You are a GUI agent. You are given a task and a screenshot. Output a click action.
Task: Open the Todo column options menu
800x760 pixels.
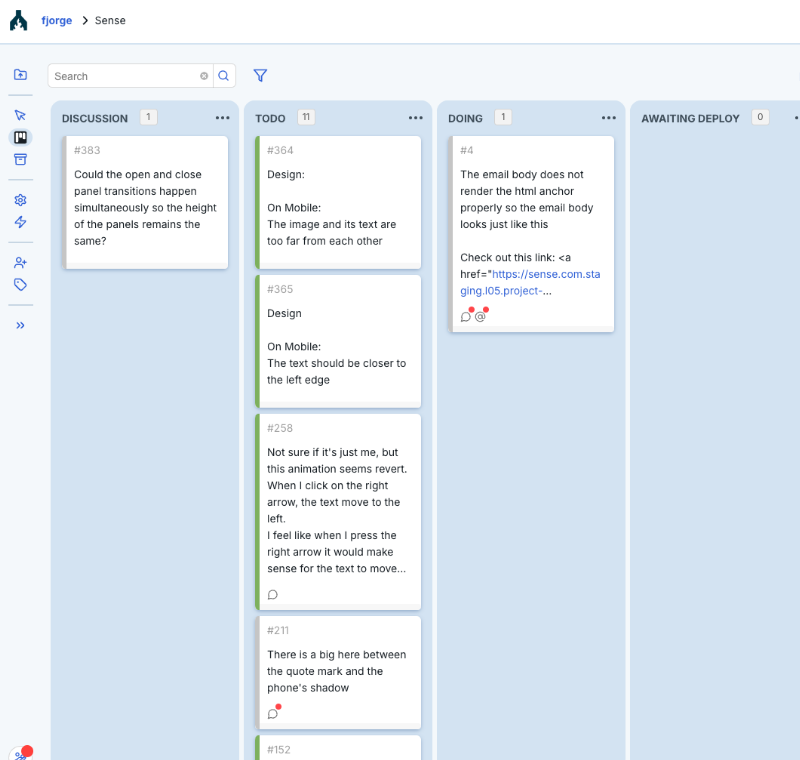416,118
